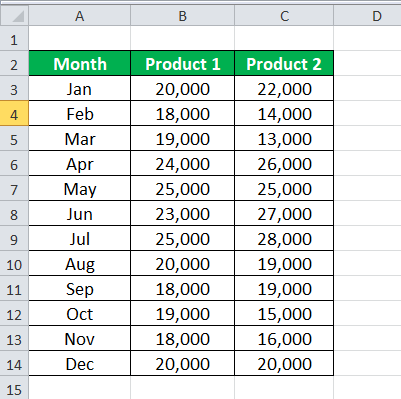Select empty cell D2 beside the table
This screenshot has height=399, width=401.
(x=367, y=63)
